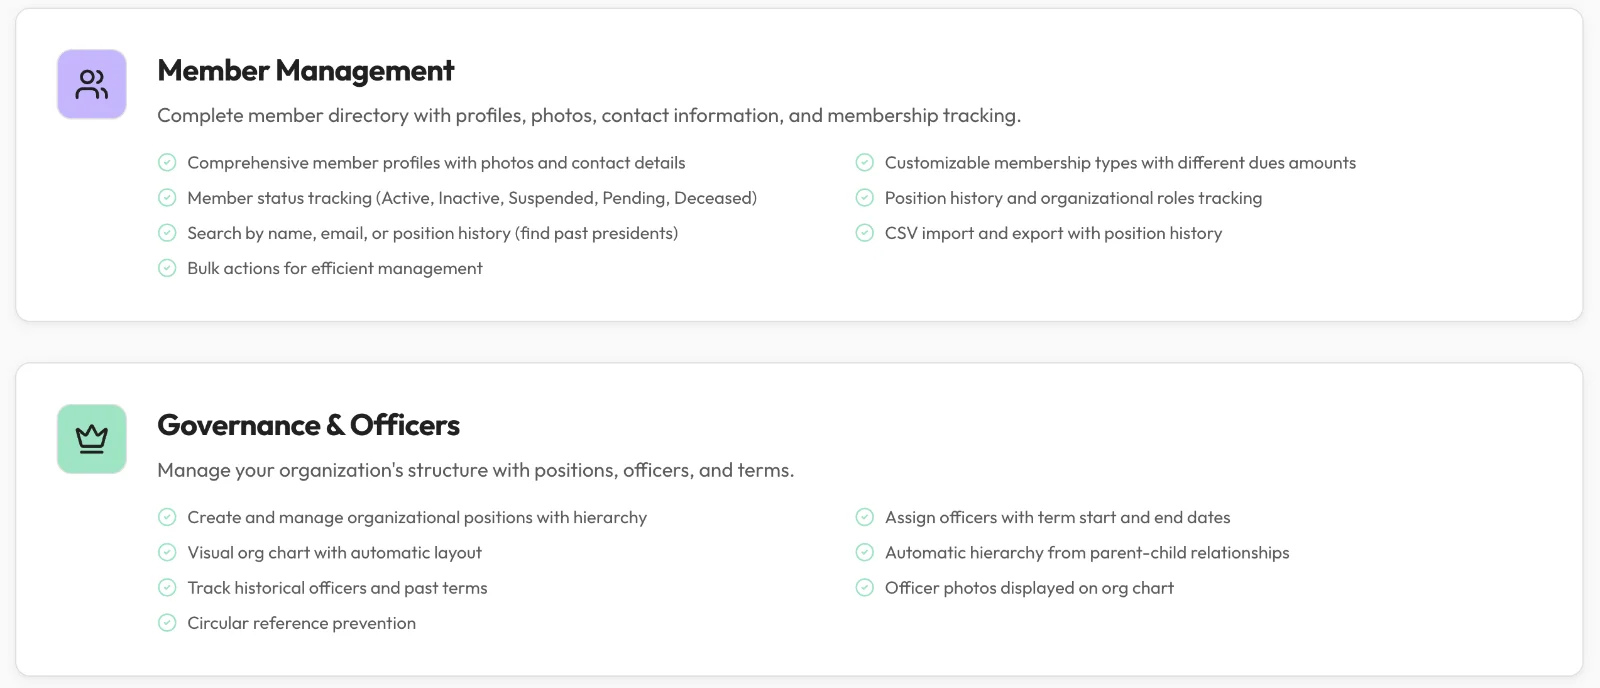
Task: Click checkmark icon next to Officer photos displayed
Action: (x=865, y=588)
